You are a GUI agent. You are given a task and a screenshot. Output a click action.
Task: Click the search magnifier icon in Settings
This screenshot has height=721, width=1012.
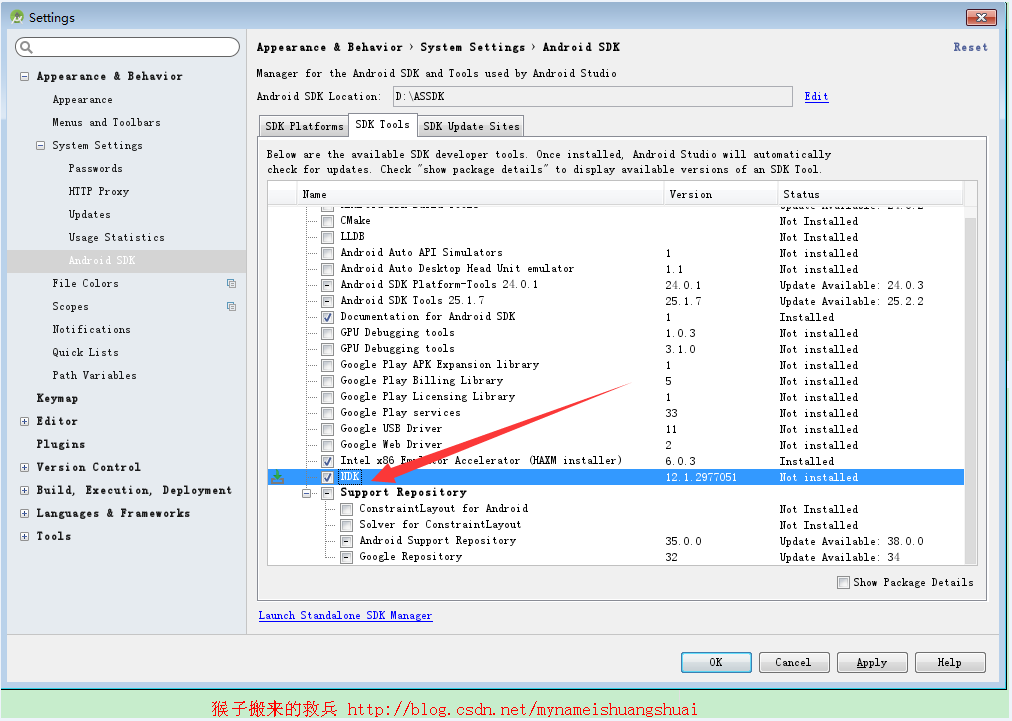pos(26,47)
